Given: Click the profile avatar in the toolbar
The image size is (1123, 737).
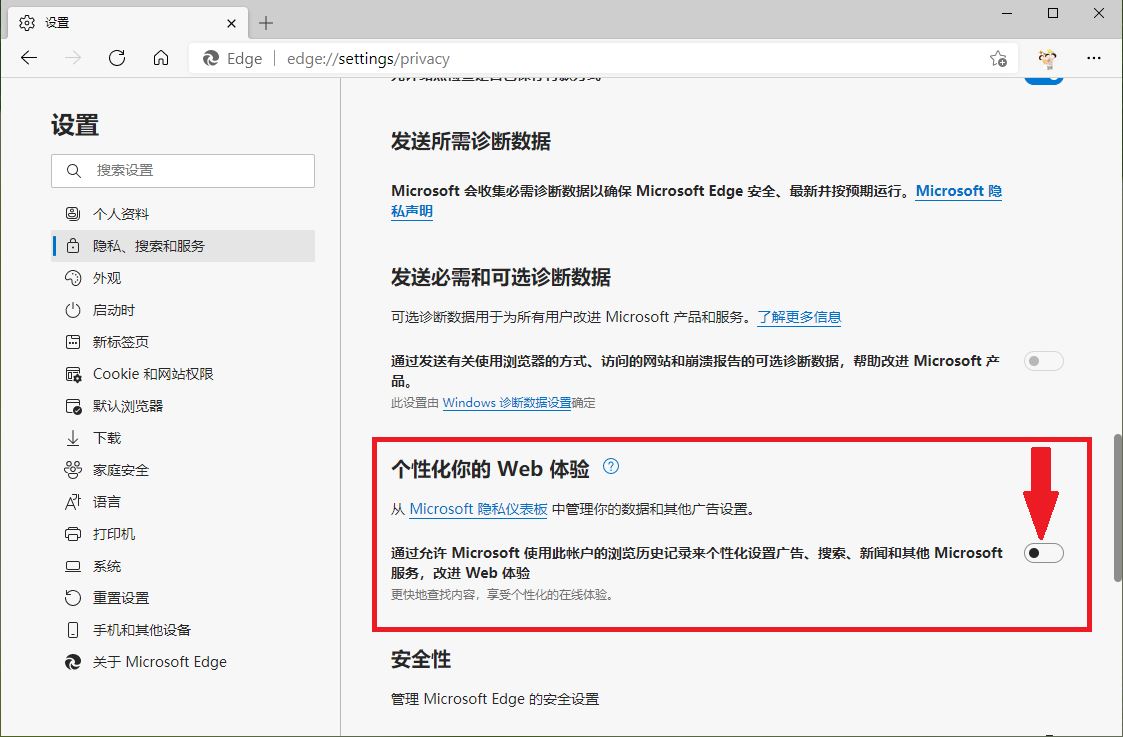Looking at the screenshot, I should 1046,58.
